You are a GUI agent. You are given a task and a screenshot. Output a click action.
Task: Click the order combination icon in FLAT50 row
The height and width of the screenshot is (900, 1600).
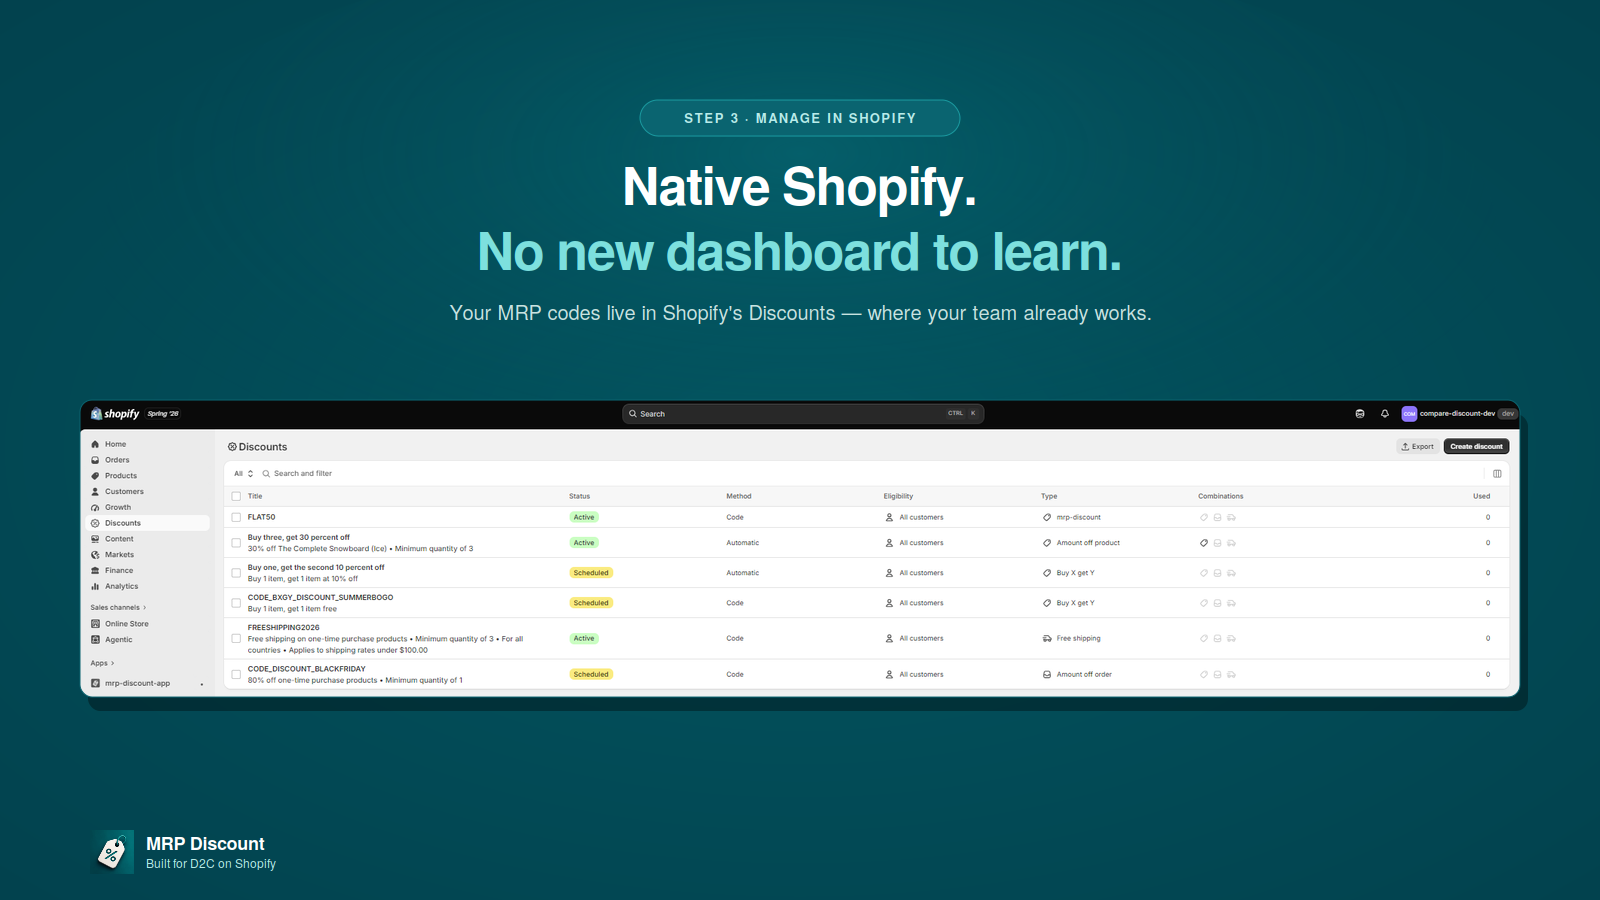(x=1217, y=518)
